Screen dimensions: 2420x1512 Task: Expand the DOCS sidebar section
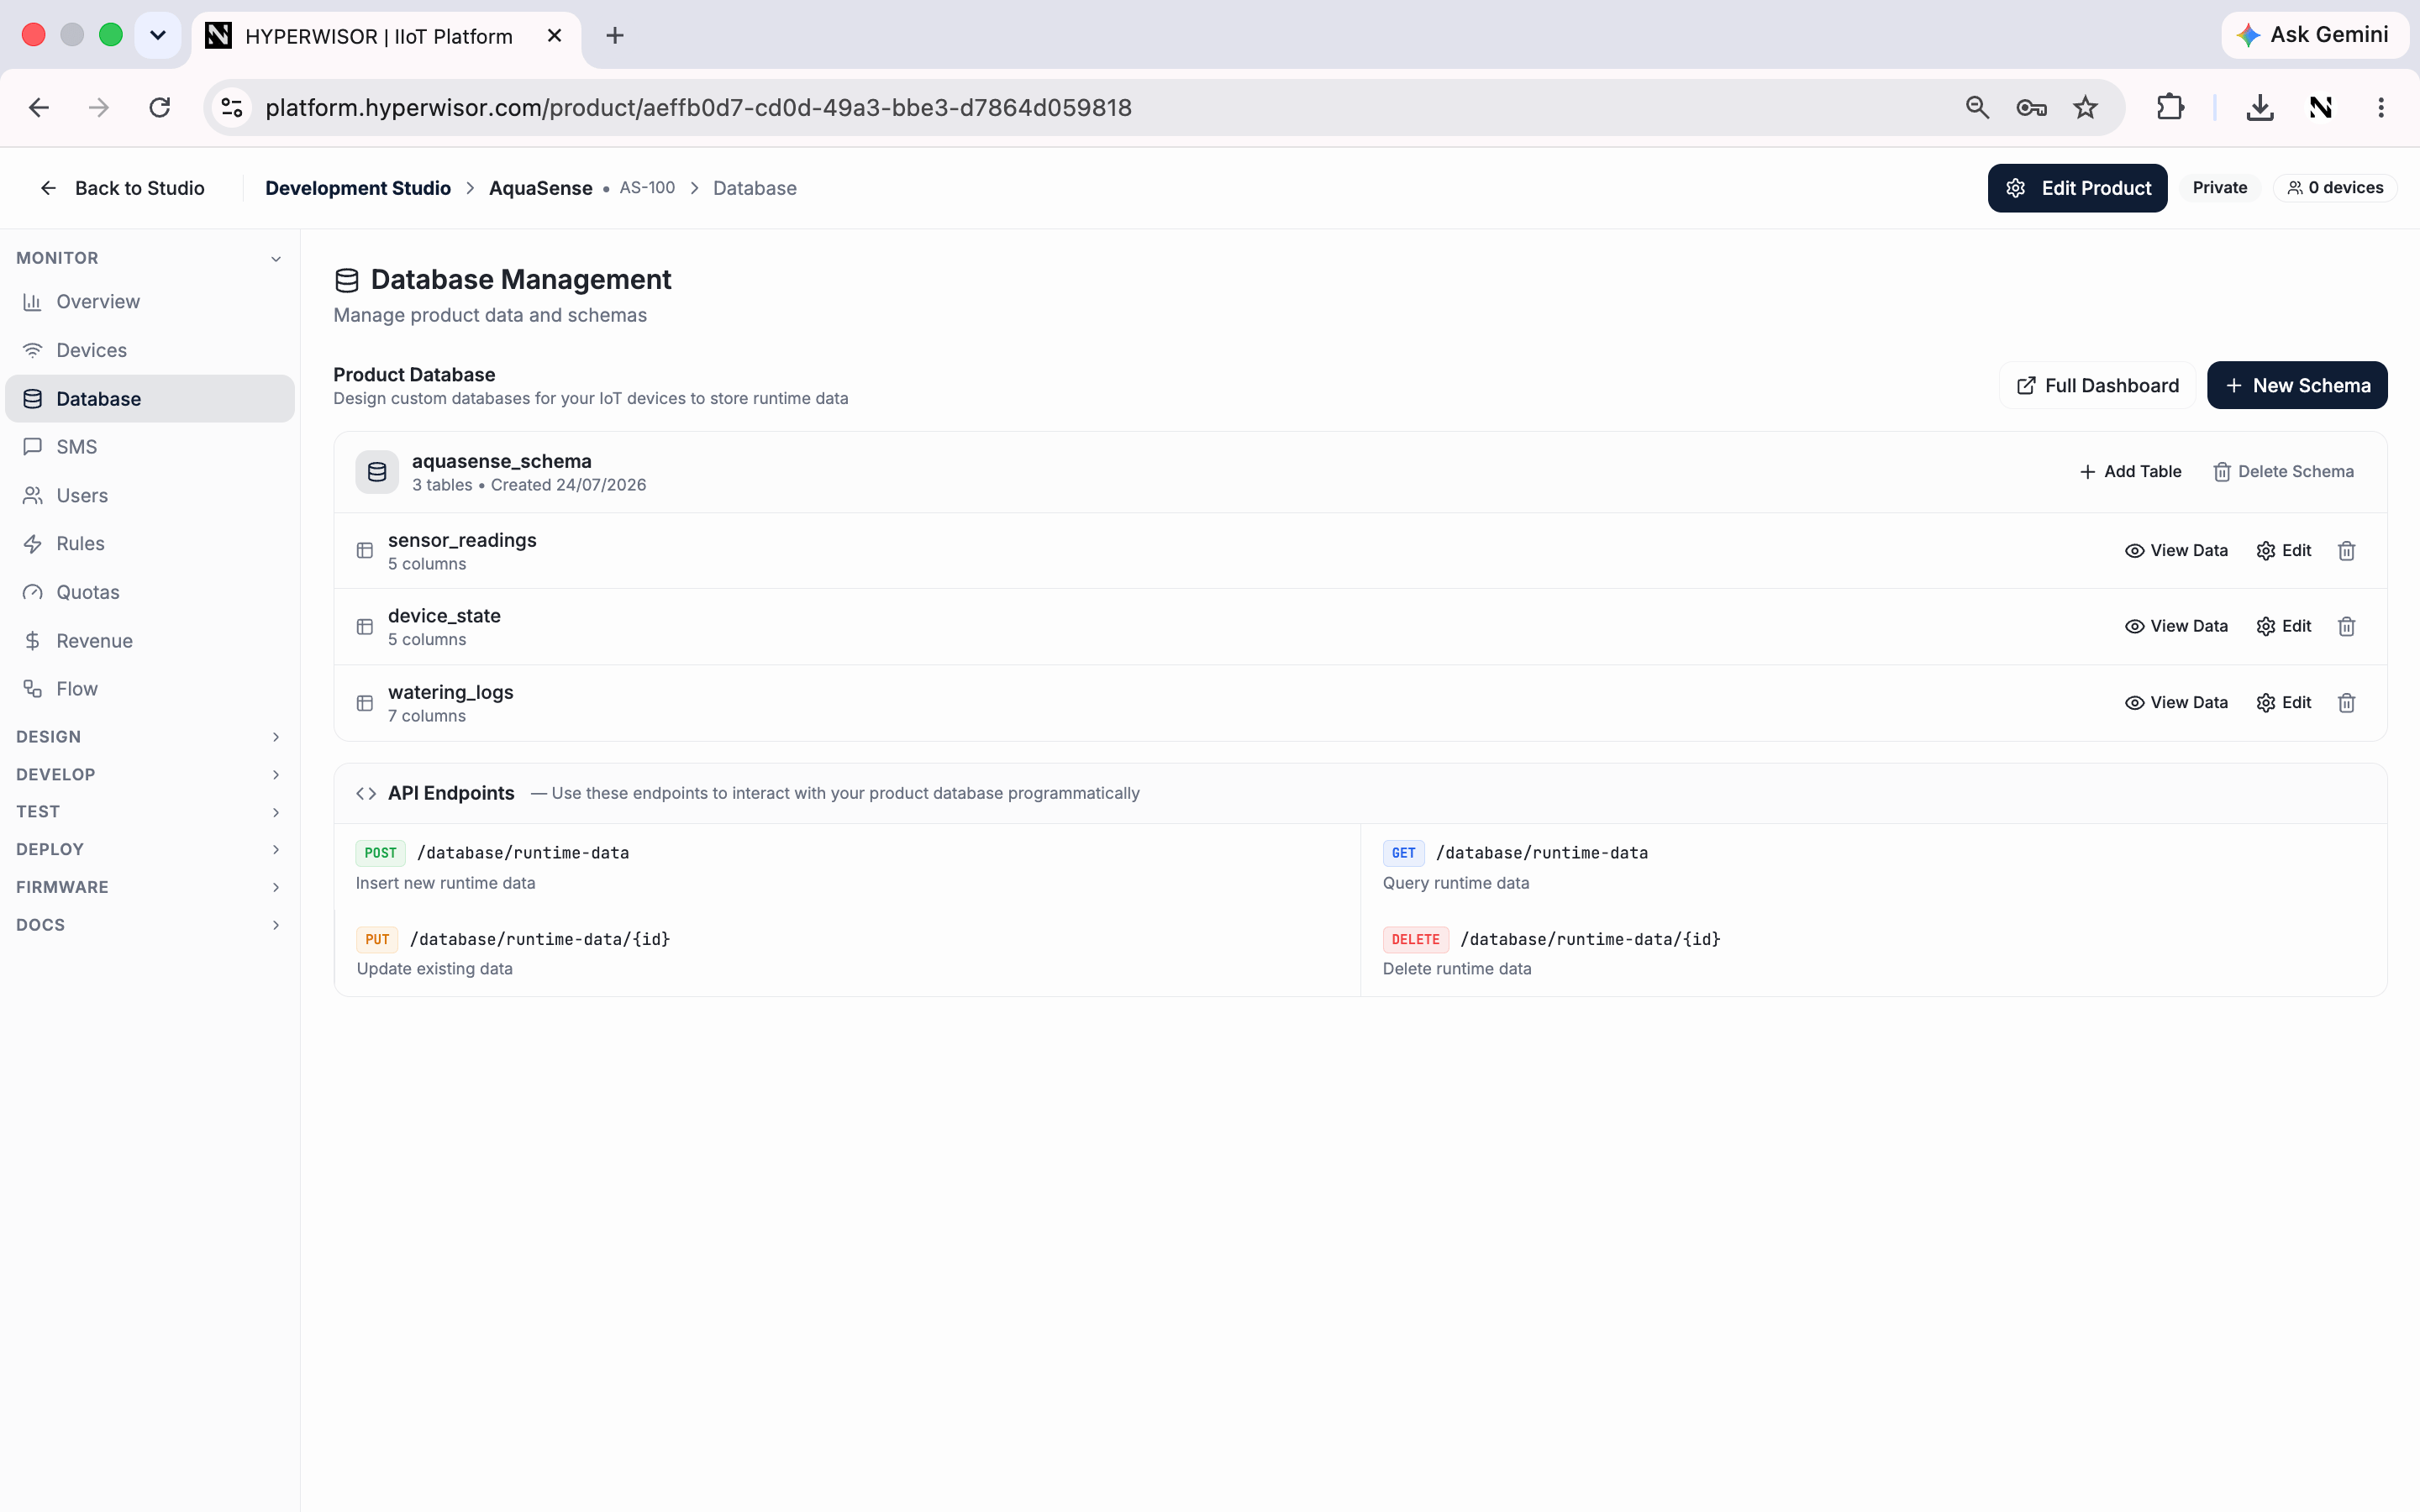click(x=149, y=925)
